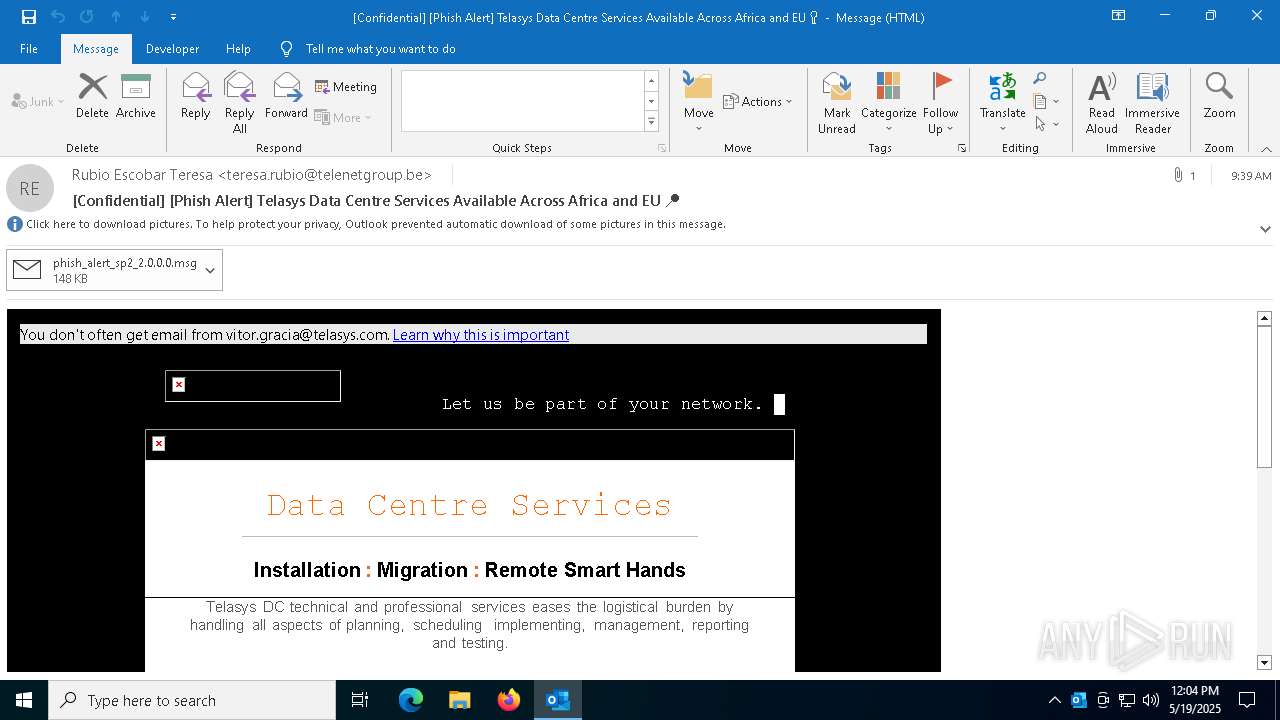
Task: Click the Find icon in Editing group
Action: click(1040, 79)
